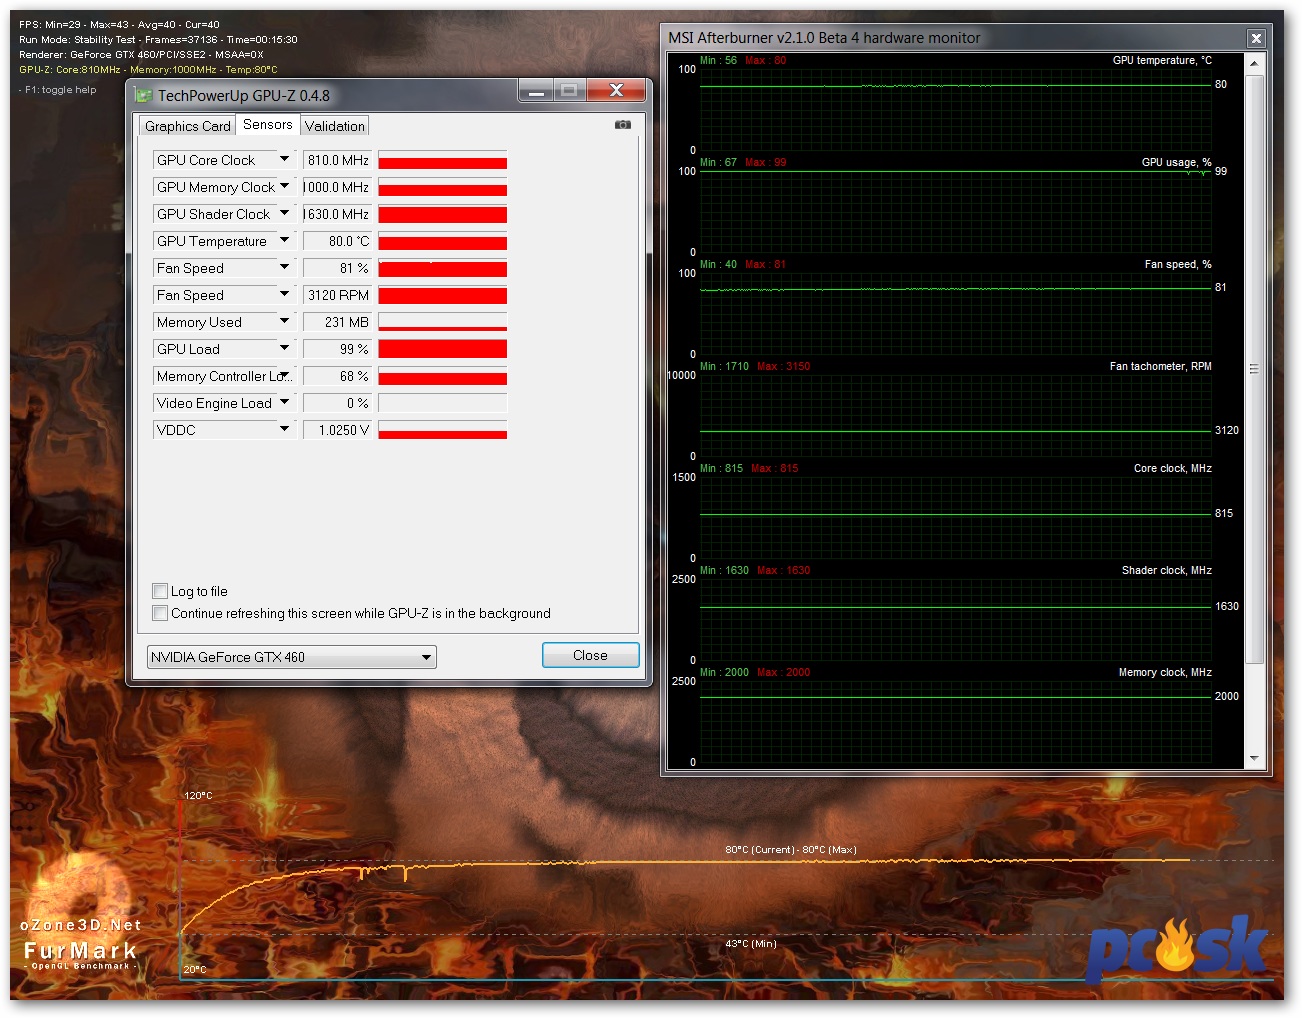Click the GPU temperature graph in Afterburner
The image size is (1302, 1018).
[955, 108]
